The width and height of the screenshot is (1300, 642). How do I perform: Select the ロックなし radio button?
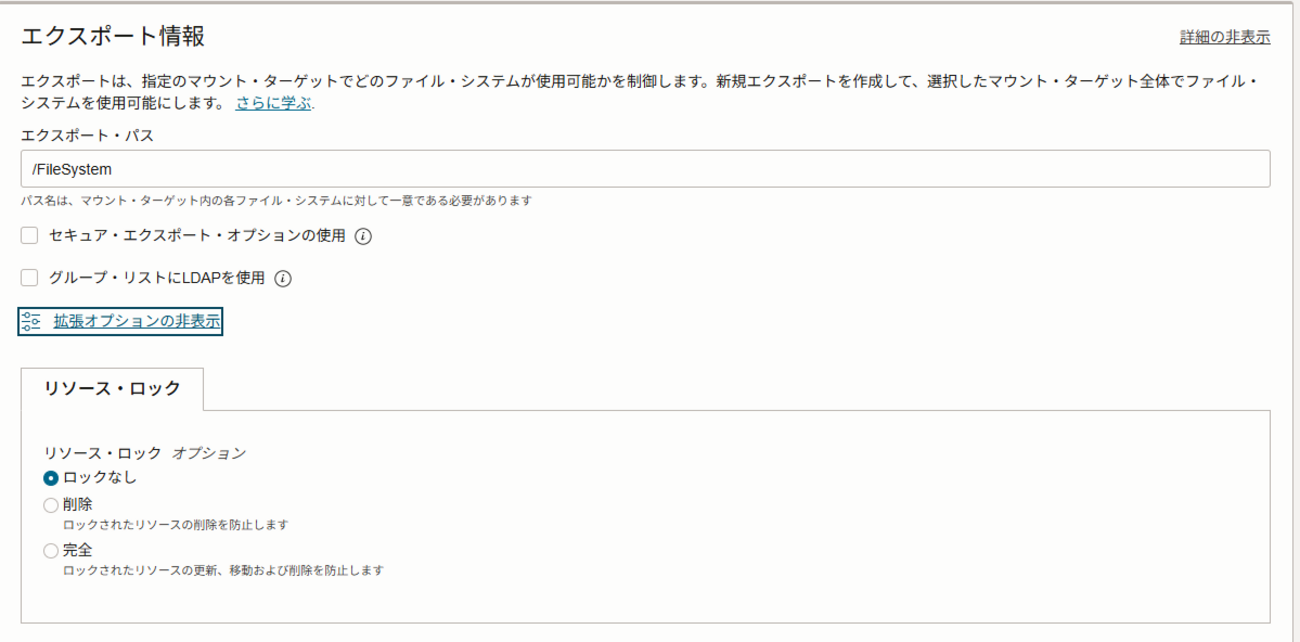51,478
